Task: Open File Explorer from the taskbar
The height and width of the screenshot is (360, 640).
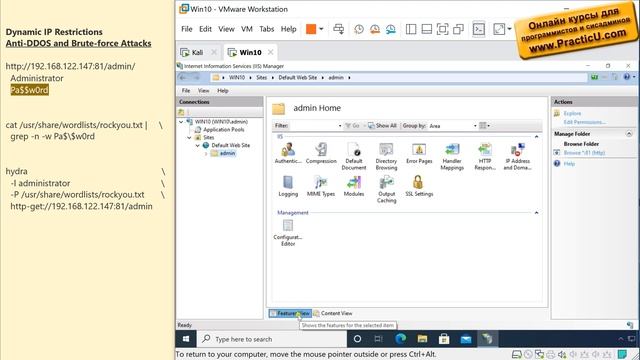Action: pos(422,339)
